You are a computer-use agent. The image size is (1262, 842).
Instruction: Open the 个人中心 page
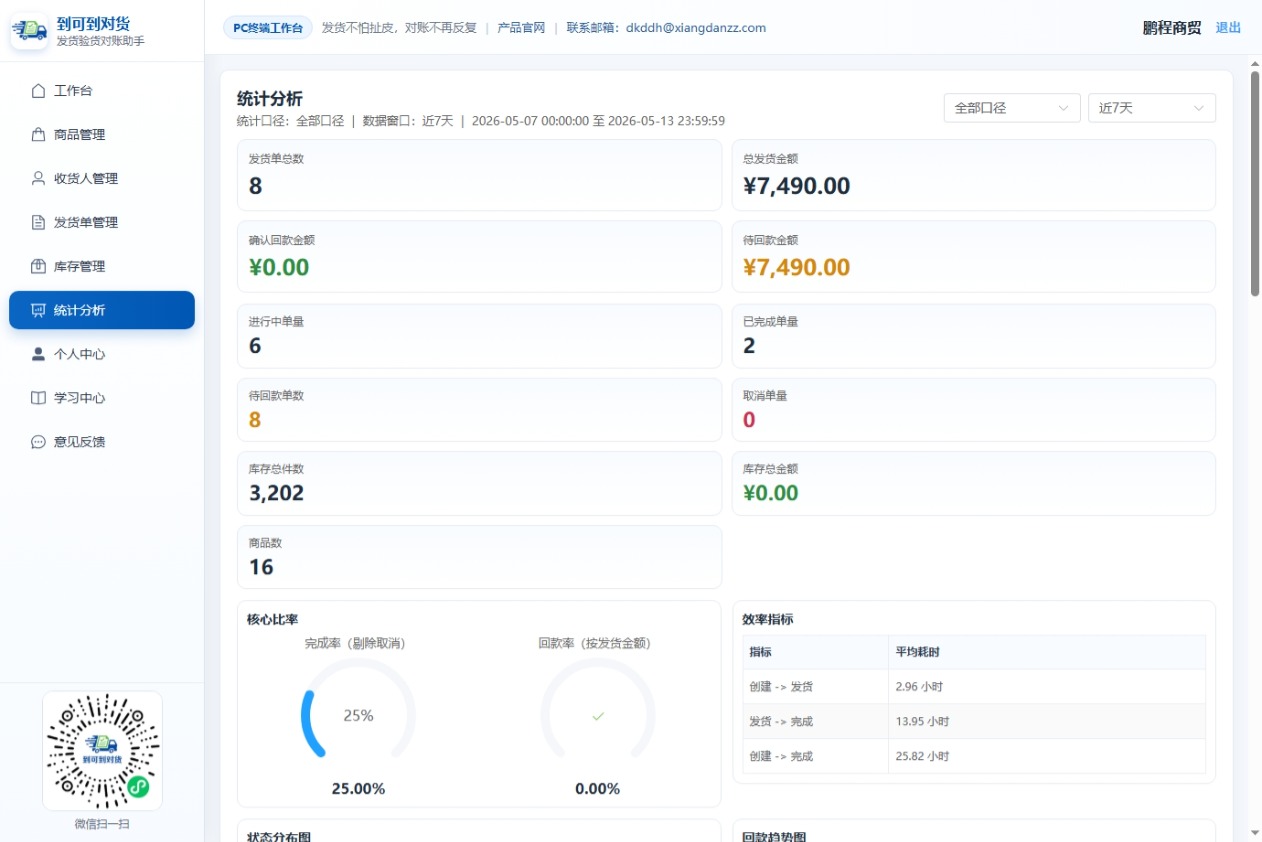102,354
